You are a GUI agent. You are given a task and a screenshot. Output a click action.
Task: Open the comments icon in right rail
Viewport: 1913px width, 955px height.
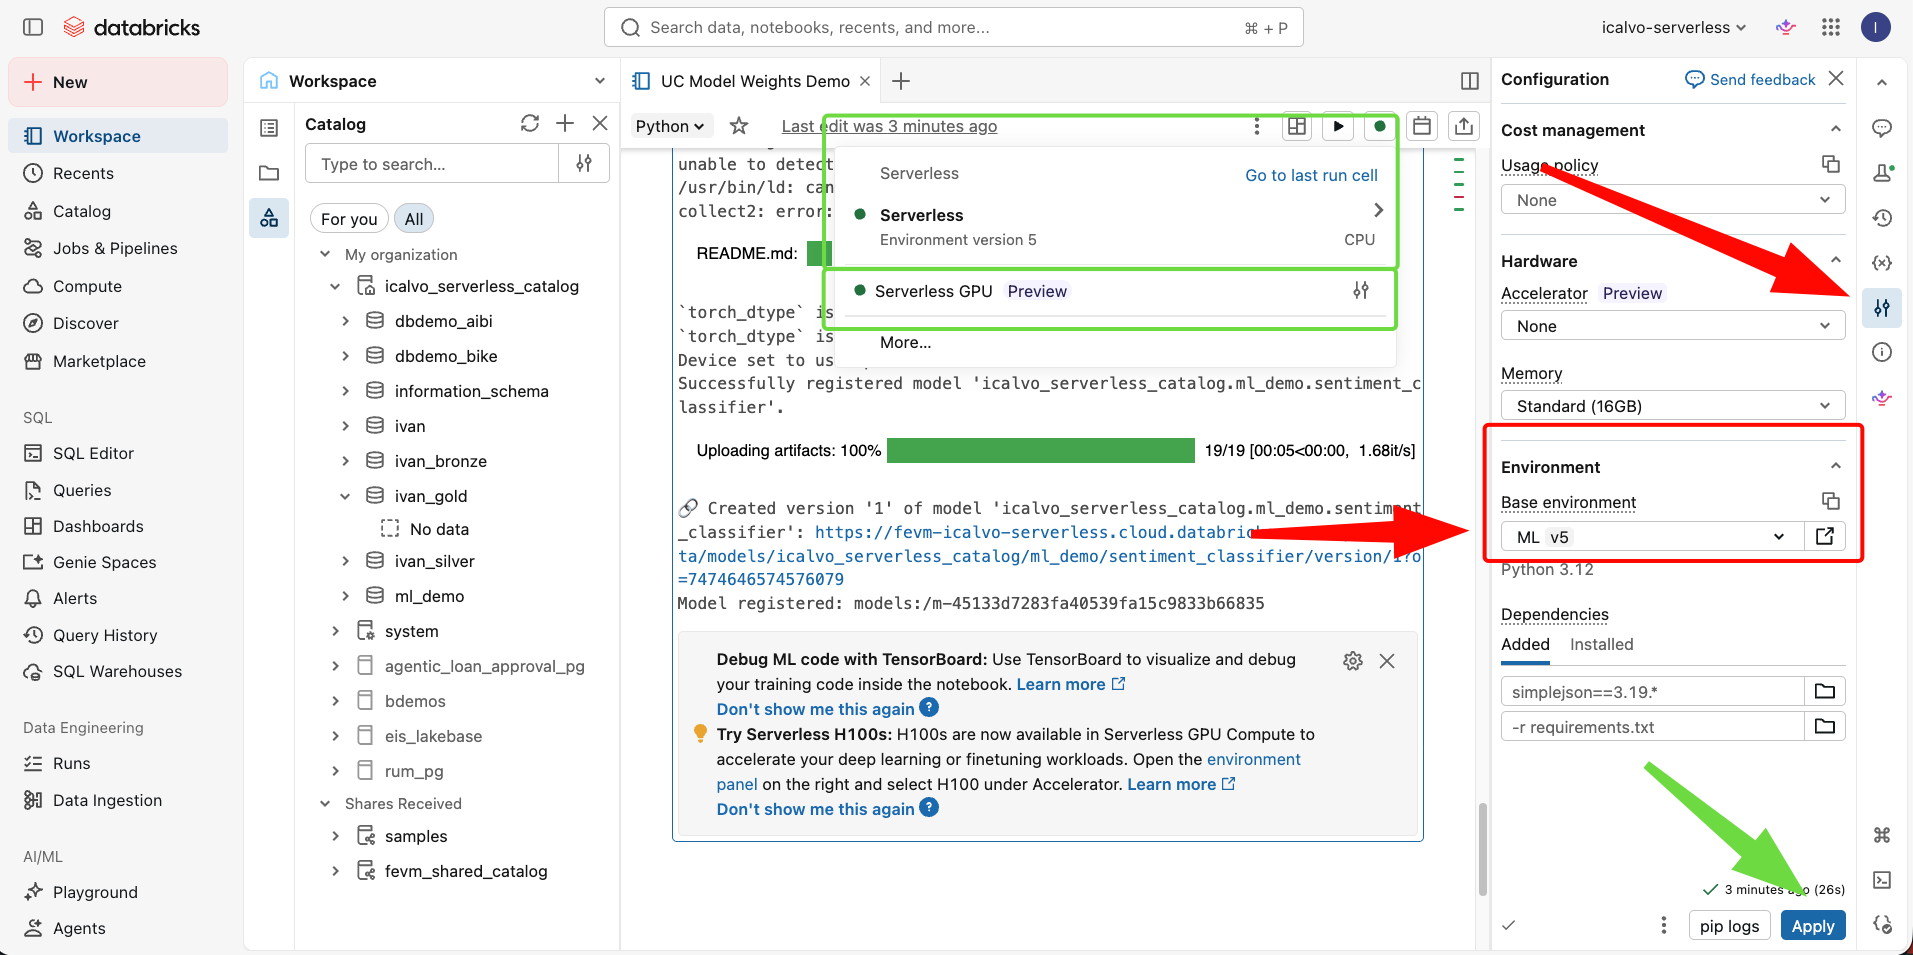[x=1882, y=128]
